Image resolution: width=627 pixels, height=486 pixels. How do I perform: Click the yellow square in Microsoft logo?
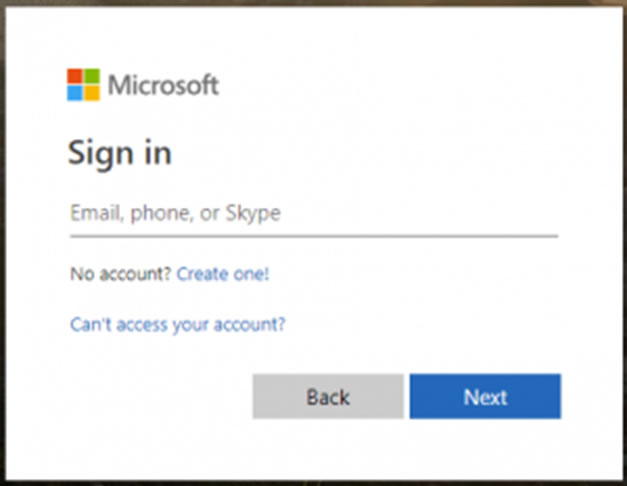92,93
